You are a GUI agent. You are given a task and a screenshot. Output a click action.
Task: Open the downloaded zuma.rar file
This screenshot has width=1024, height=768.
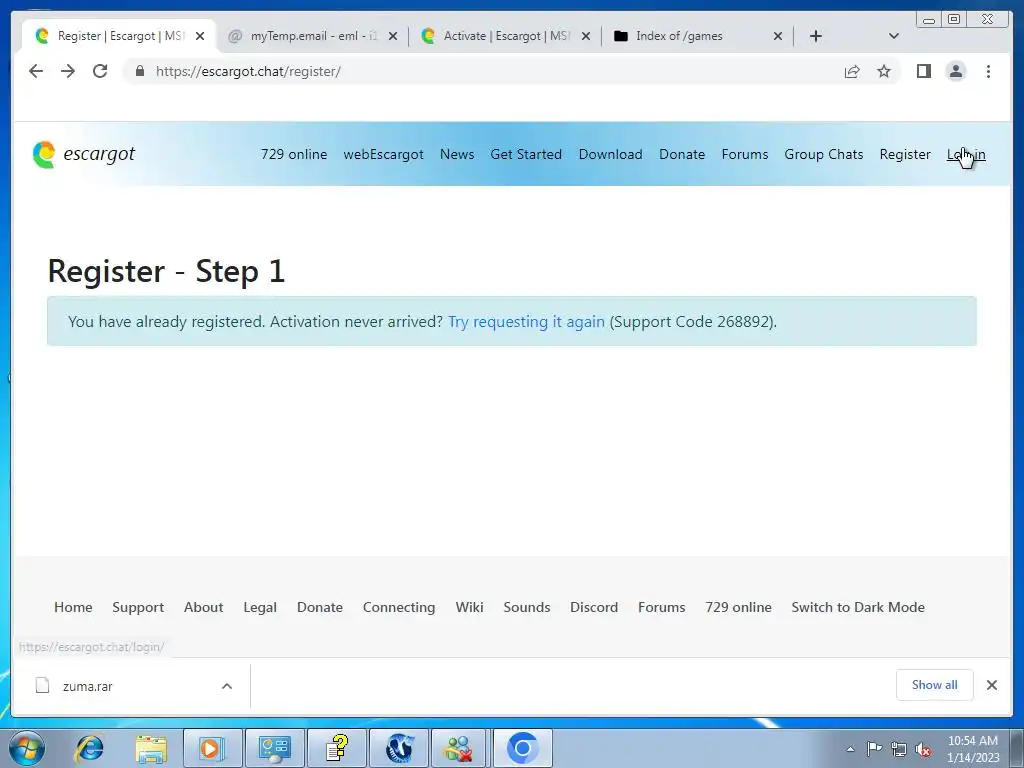pyautogui.click(x=88, y=686)
